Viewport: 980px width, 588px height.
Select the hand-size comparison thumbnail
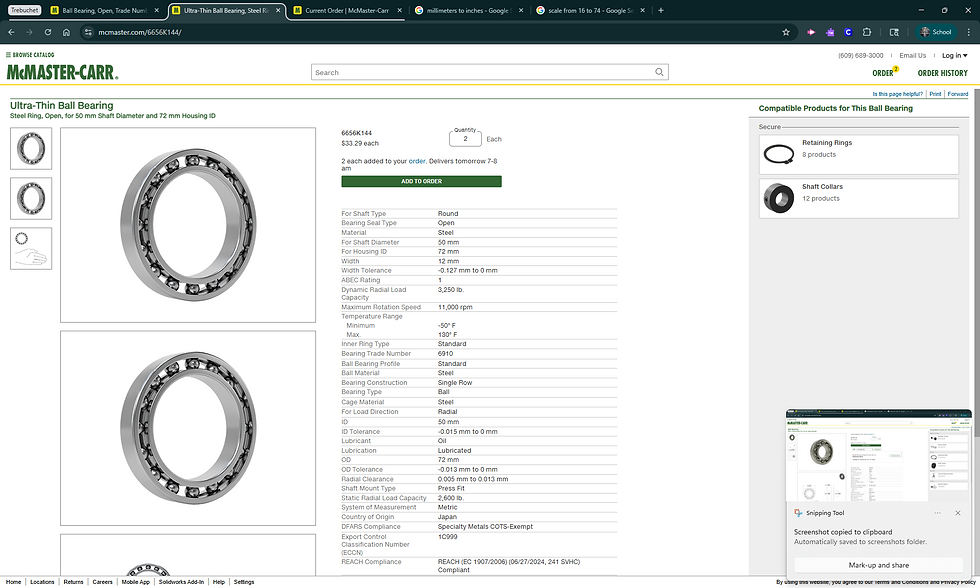click(x=31, y=249)
